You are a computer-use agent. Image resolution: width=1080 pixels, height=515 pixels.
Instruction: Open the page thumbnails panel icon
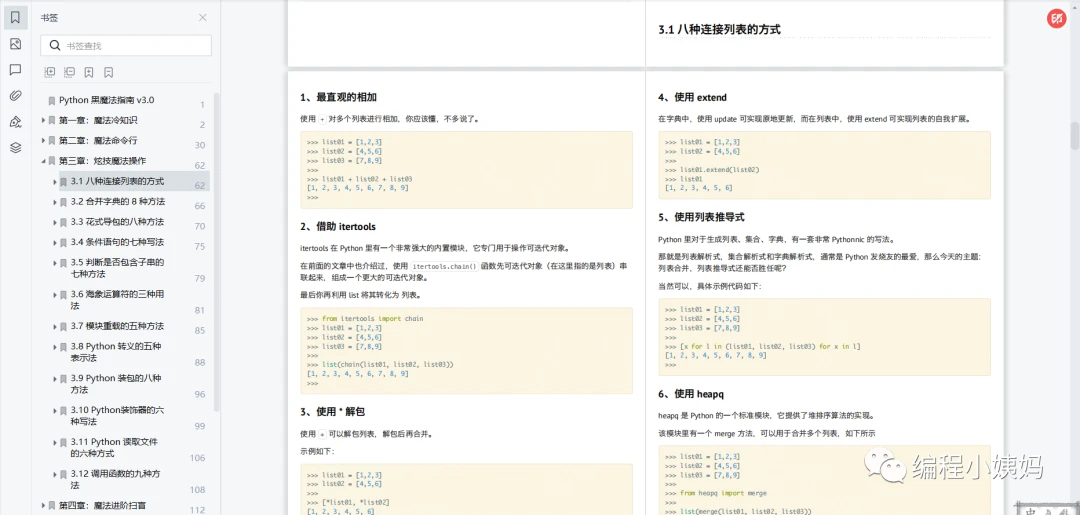coord(16,44)
